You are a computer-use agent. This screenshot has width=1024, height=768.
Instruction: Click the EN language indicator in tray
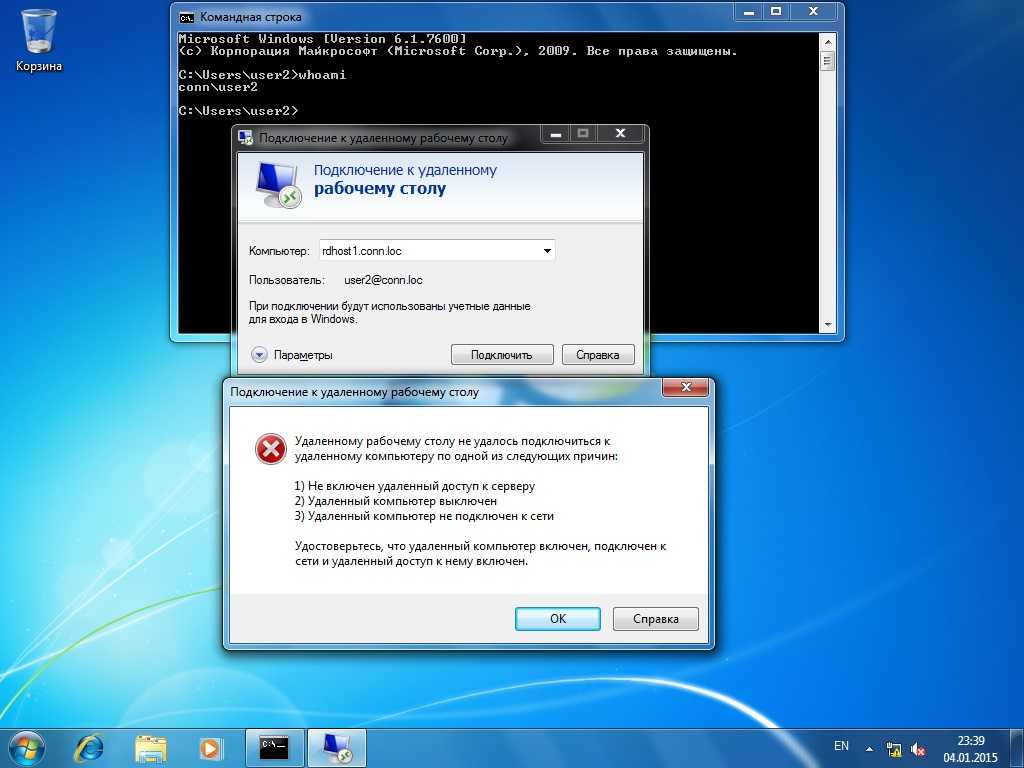(841, 746)
